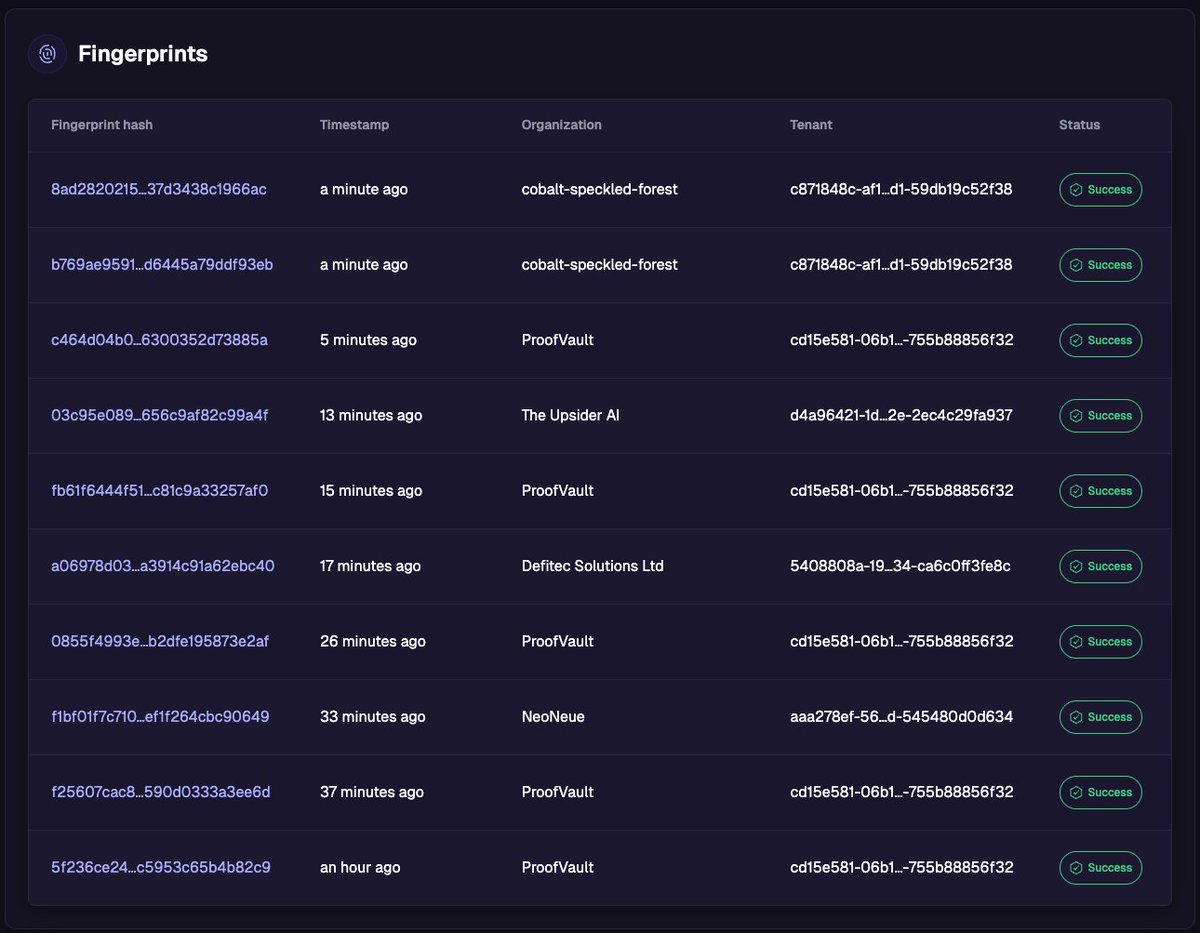Click the Status column header
Image resolution: width=1200 pixels, height=933 pixels.
(x=1079, y=125)
